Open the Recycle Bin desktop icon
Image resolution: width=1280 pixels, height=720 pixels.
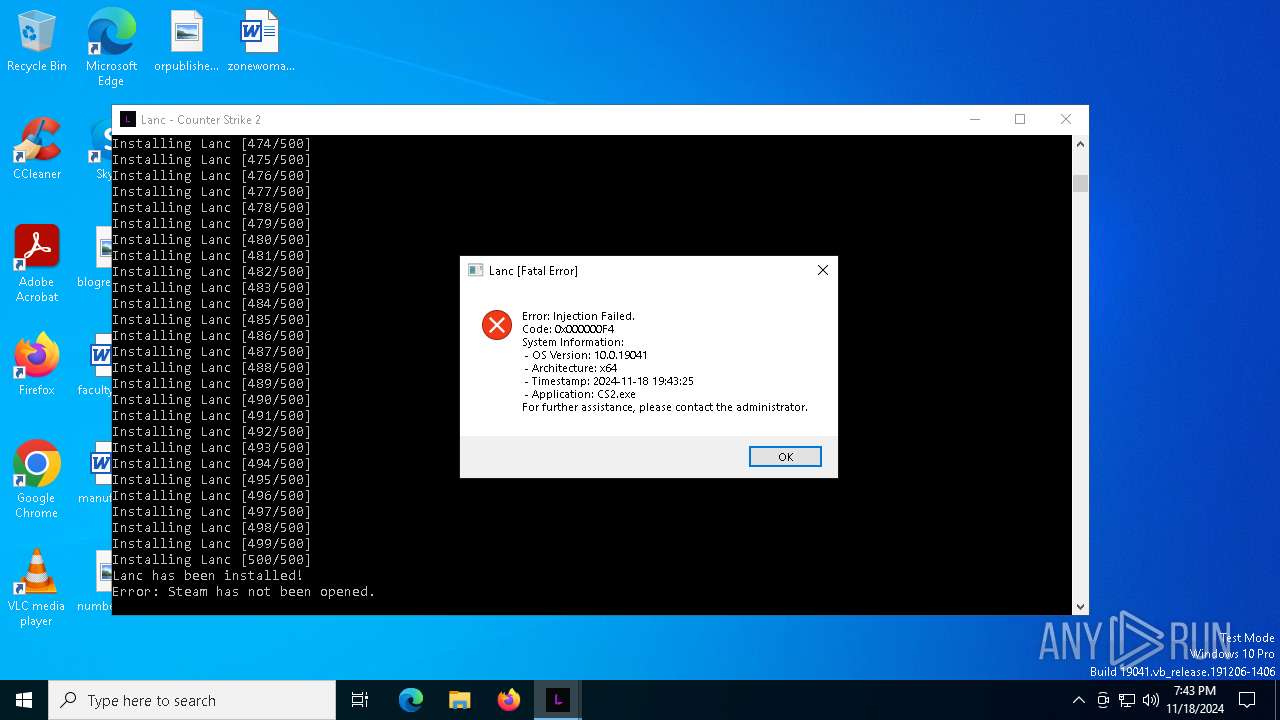tap(37, 42)
